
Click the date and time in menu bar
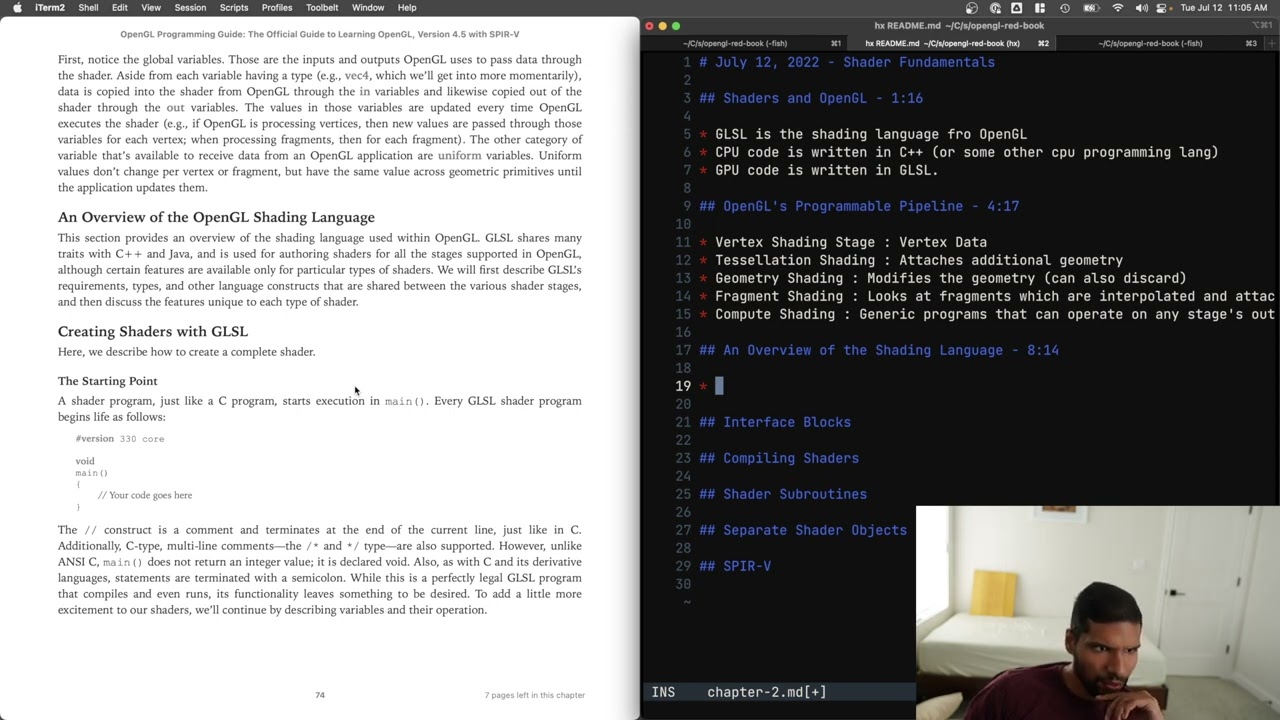click(x=1224, y=8)
